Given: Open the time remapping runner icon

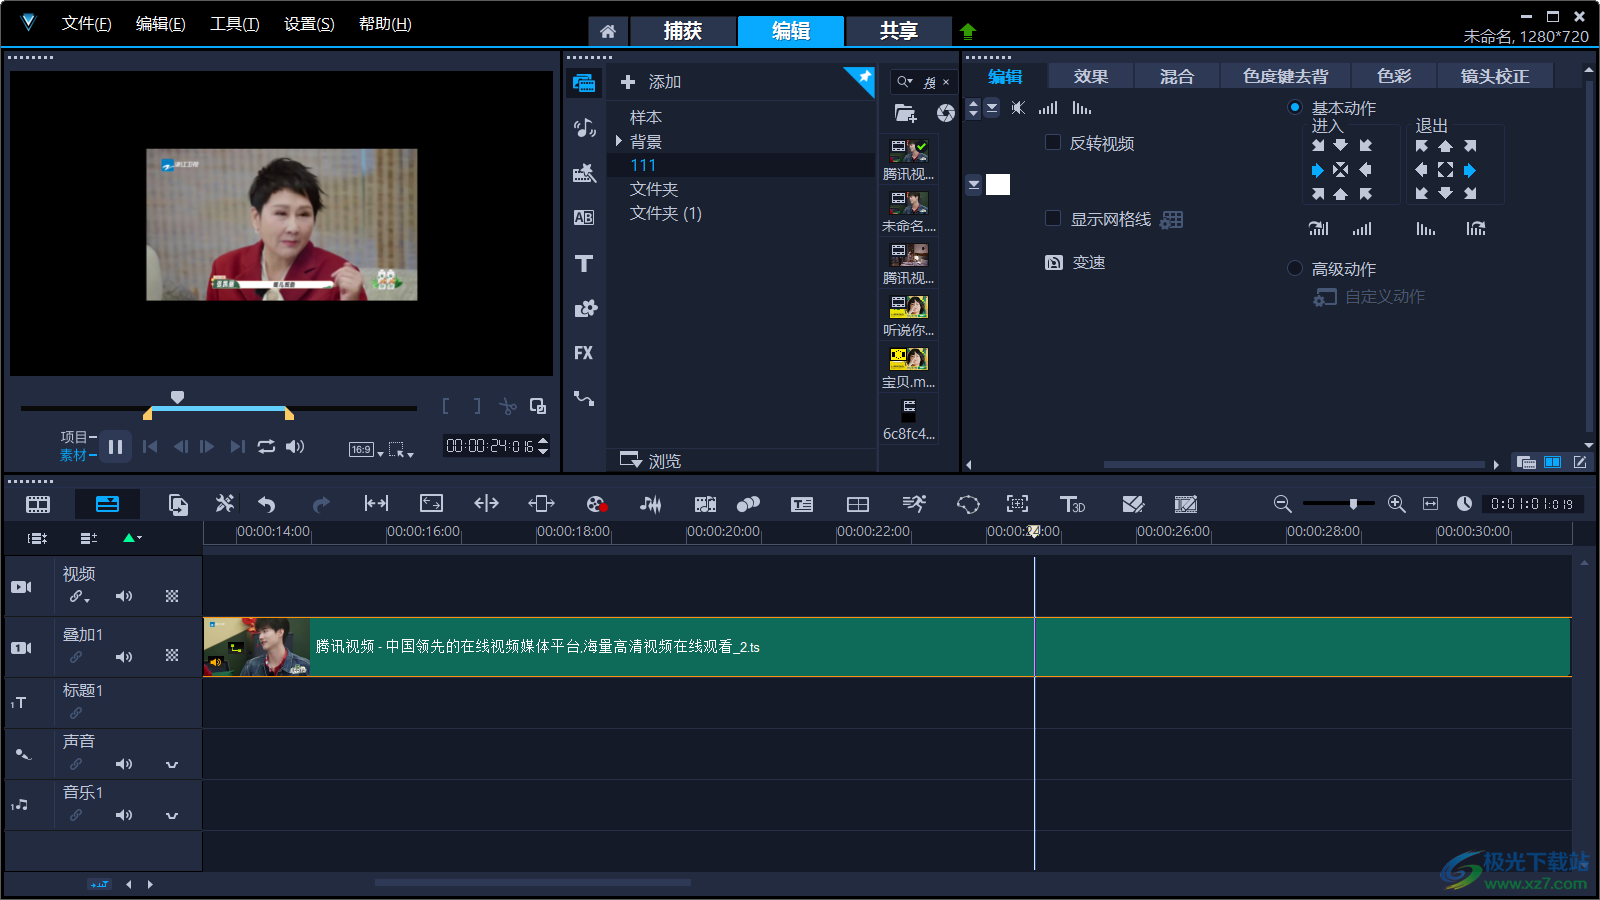Looking at the screenshot, I should 914,503.
